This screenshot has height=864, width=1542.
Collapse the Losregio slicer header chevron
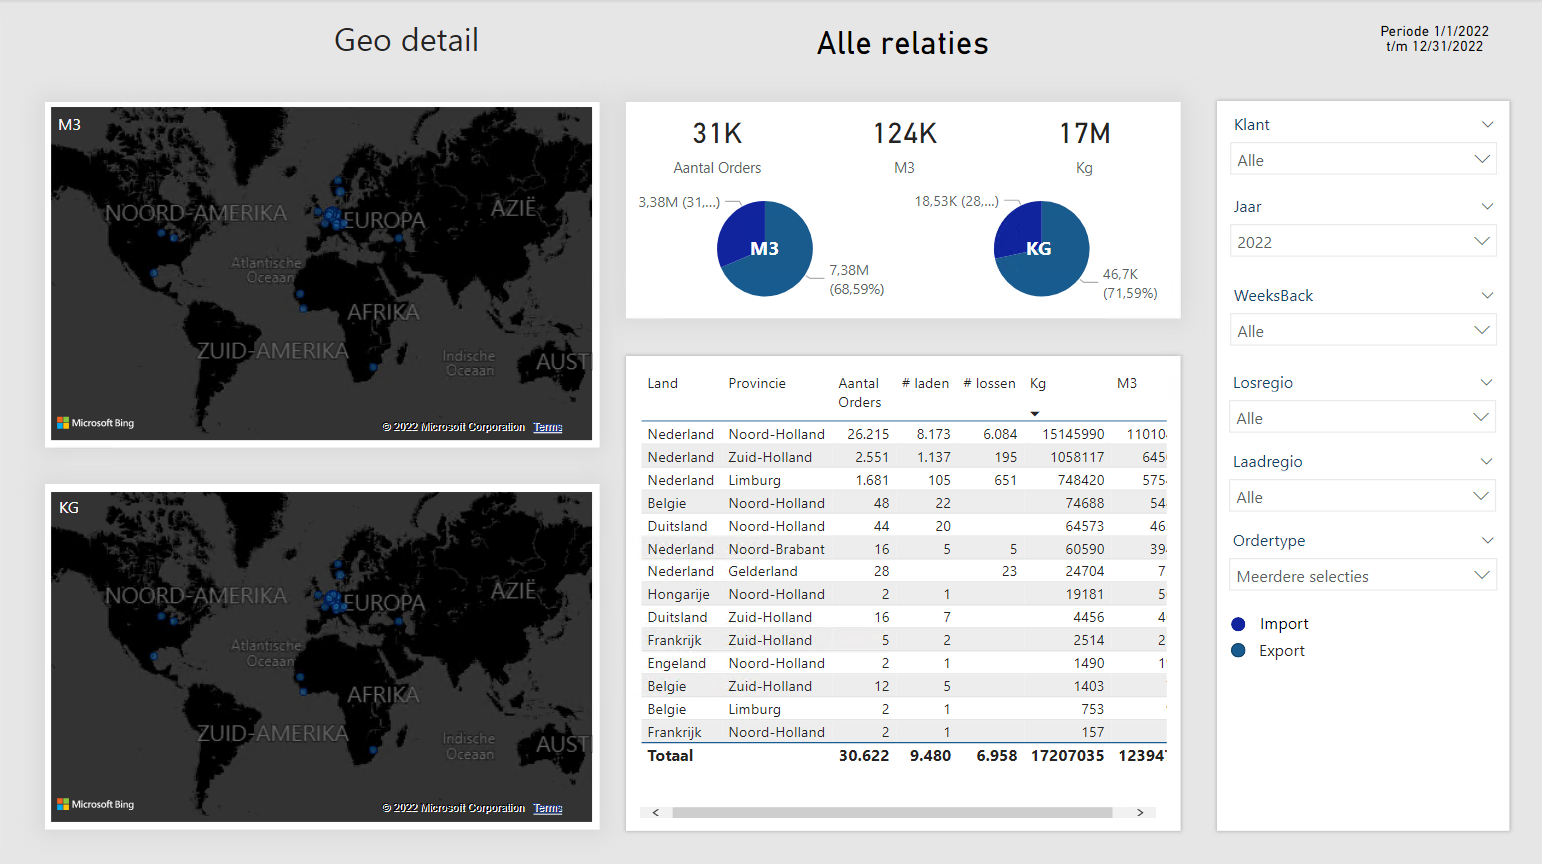click(1487, 383)
